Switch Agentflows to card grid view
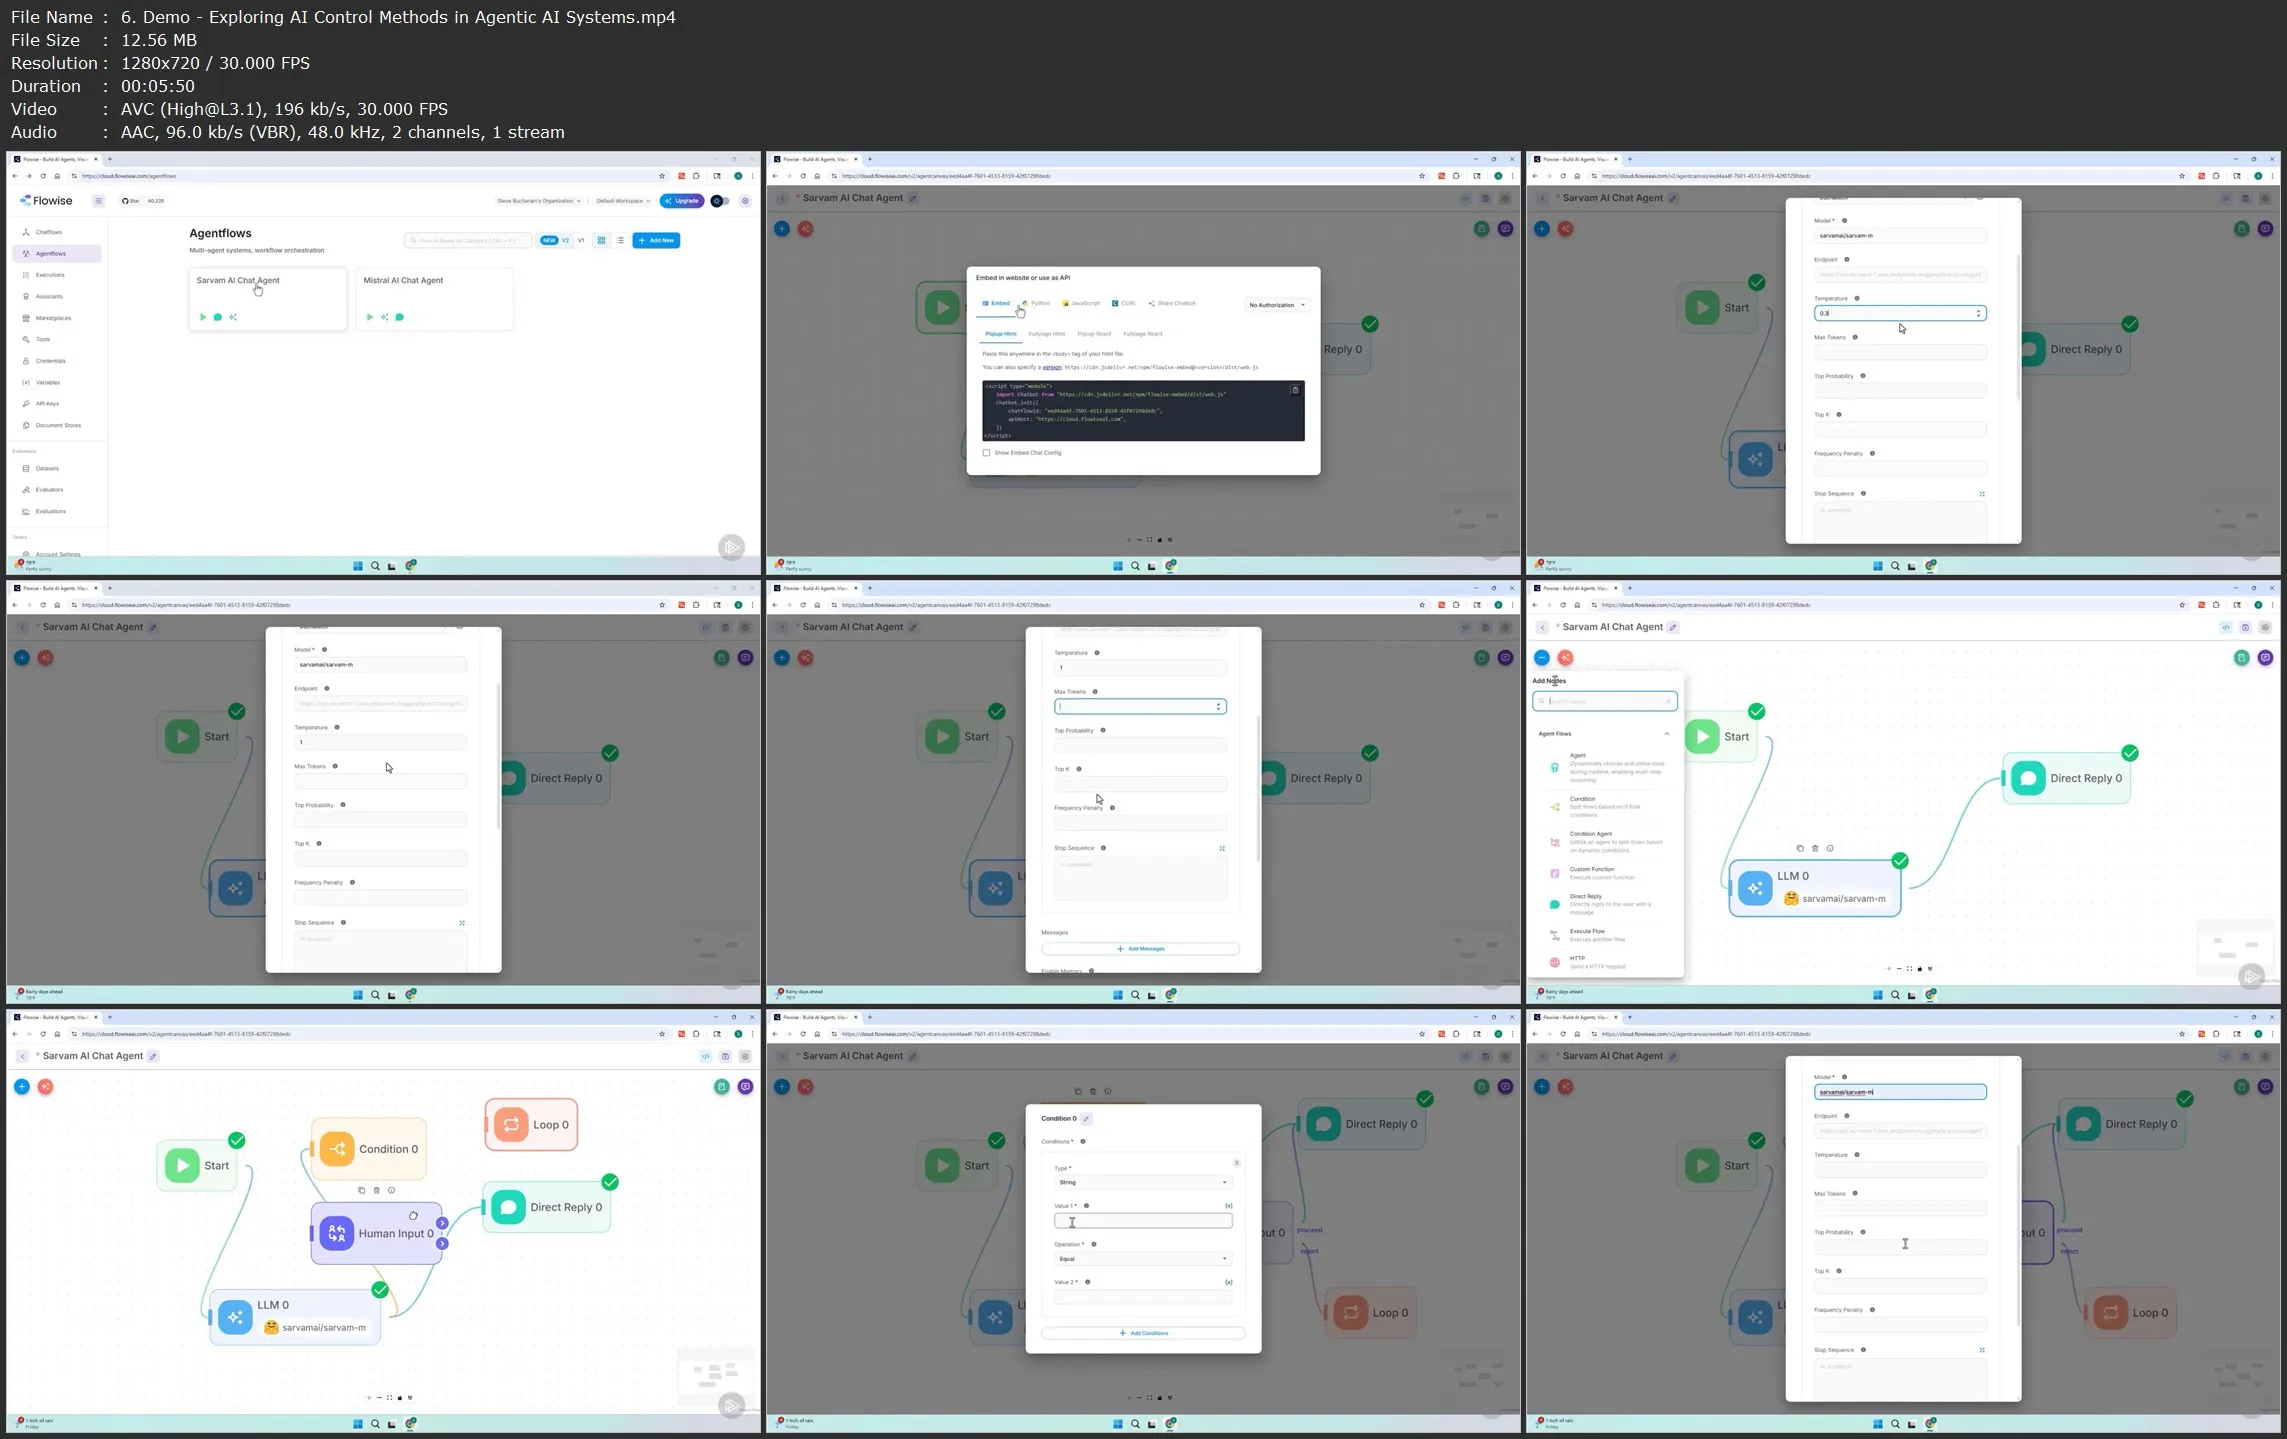The height and width of the screenshot is (1439, 2287). pos(601,240)
